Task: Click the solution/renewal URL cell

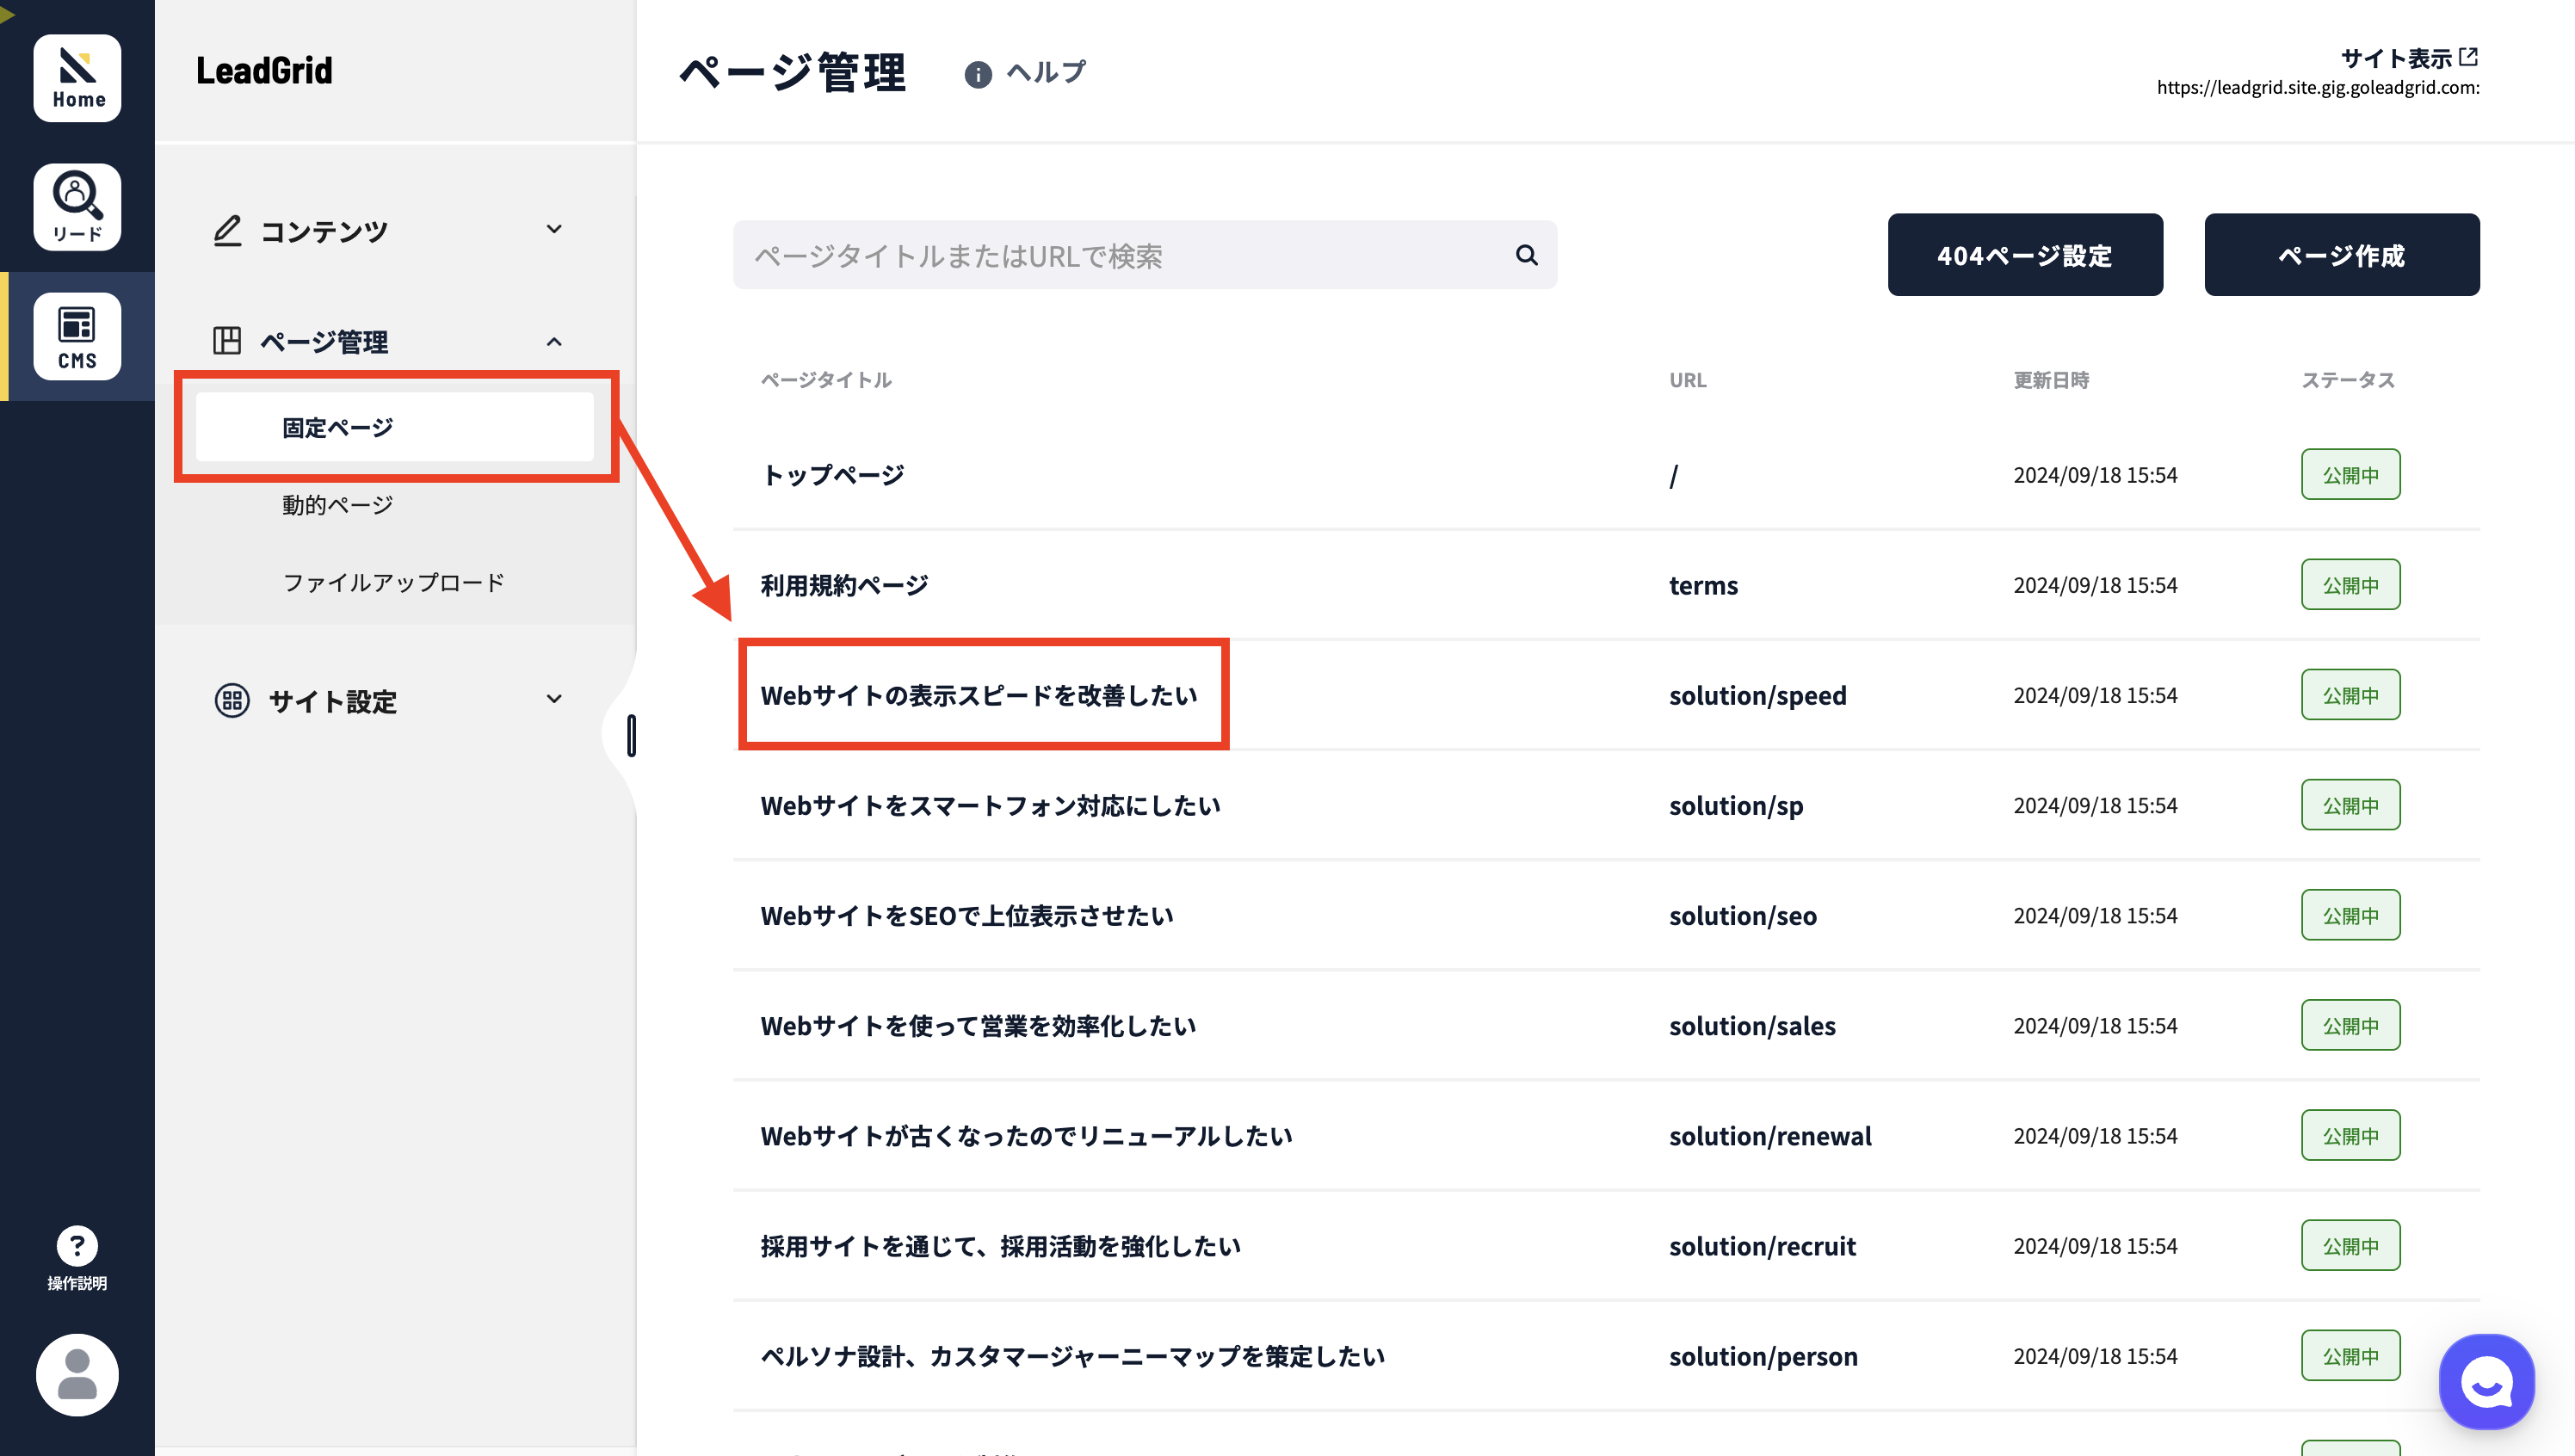Action: pyautogui.click(x=1770, y=1136)
